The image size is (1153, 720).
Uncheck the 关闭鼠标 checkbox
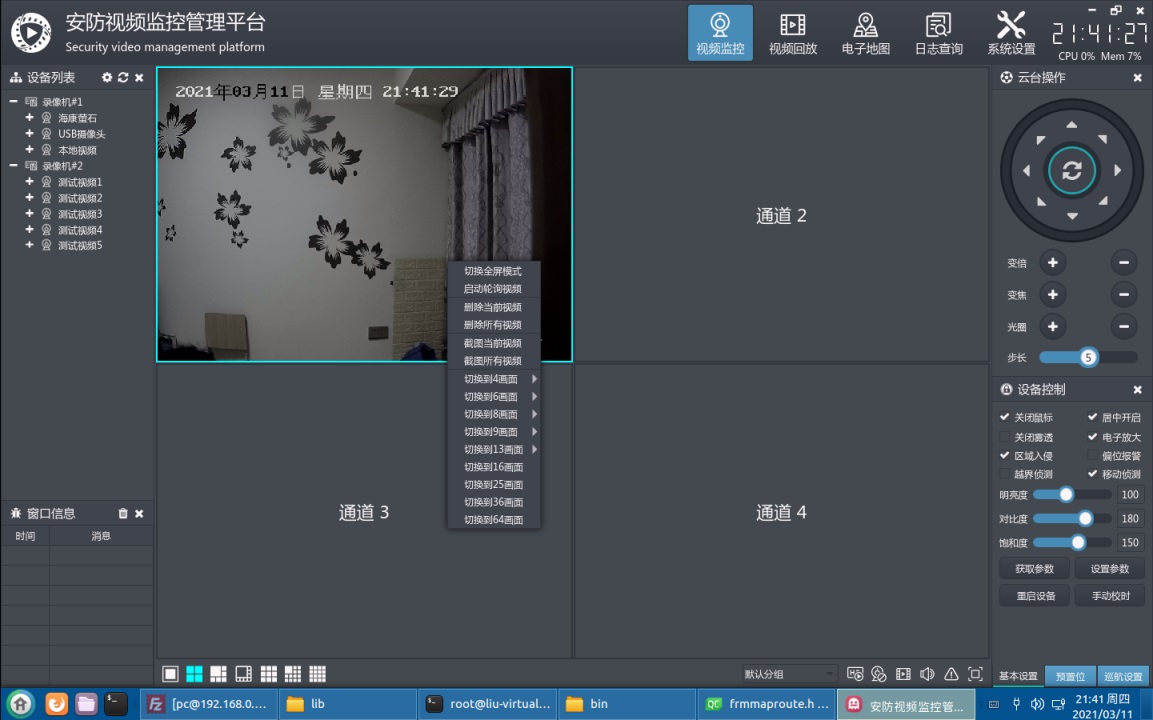point(1005,417)
